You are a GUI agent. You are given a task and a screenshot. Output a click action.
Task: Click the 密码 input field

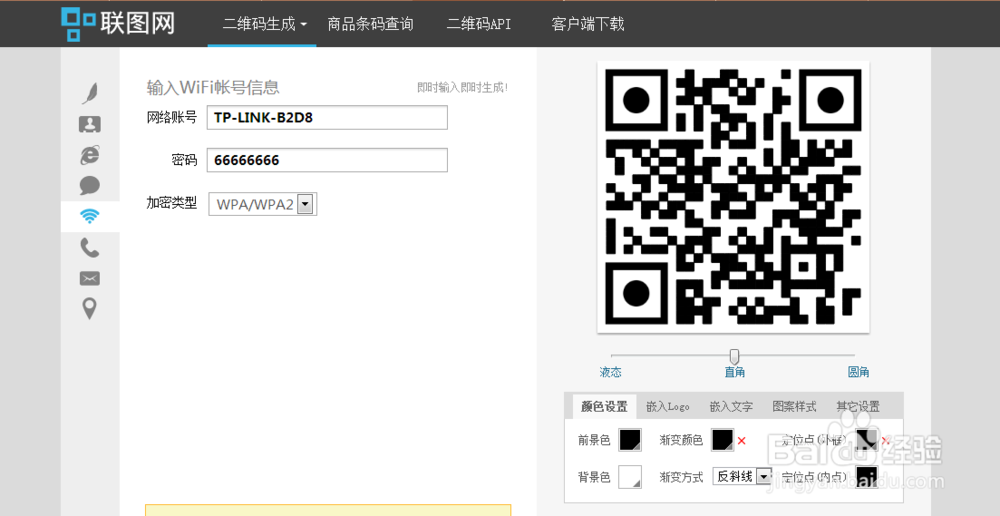(327, 160)
